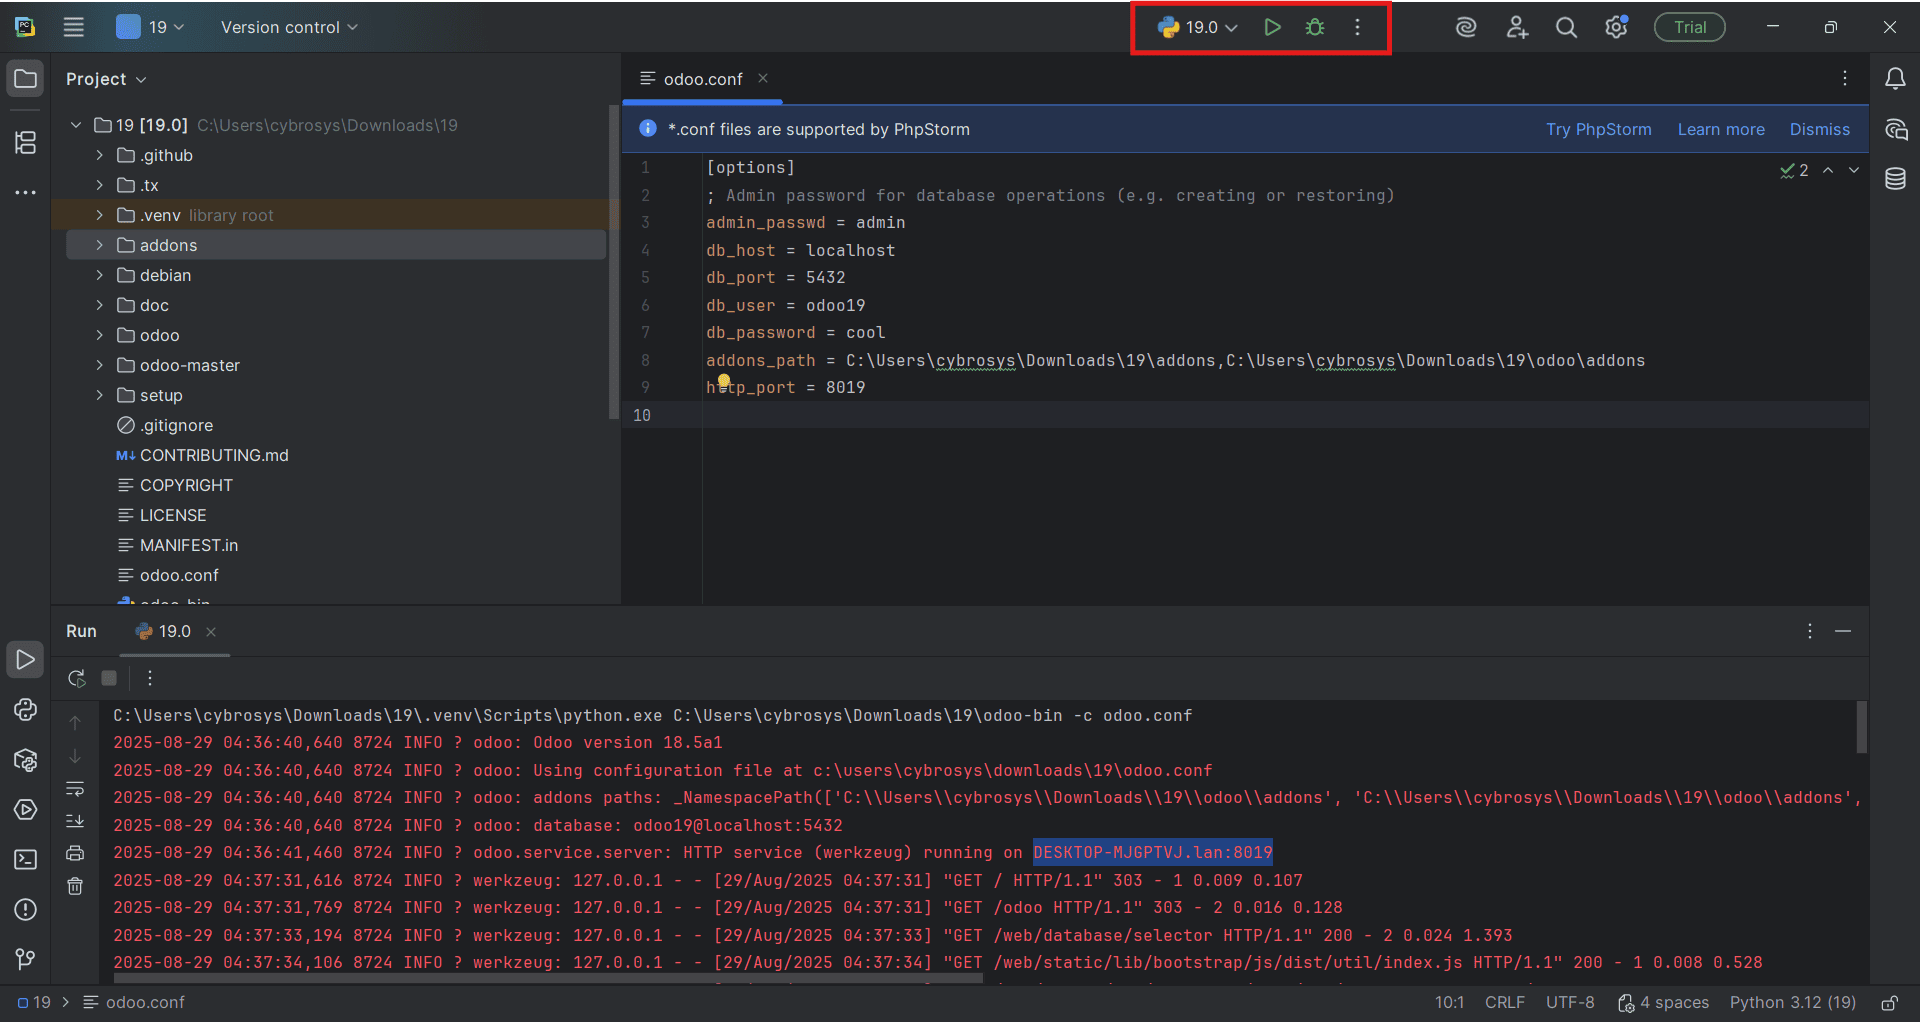1920x1022 pixels.
Task: Open more run actions three-dot menu
Action: coord(1357,27)
